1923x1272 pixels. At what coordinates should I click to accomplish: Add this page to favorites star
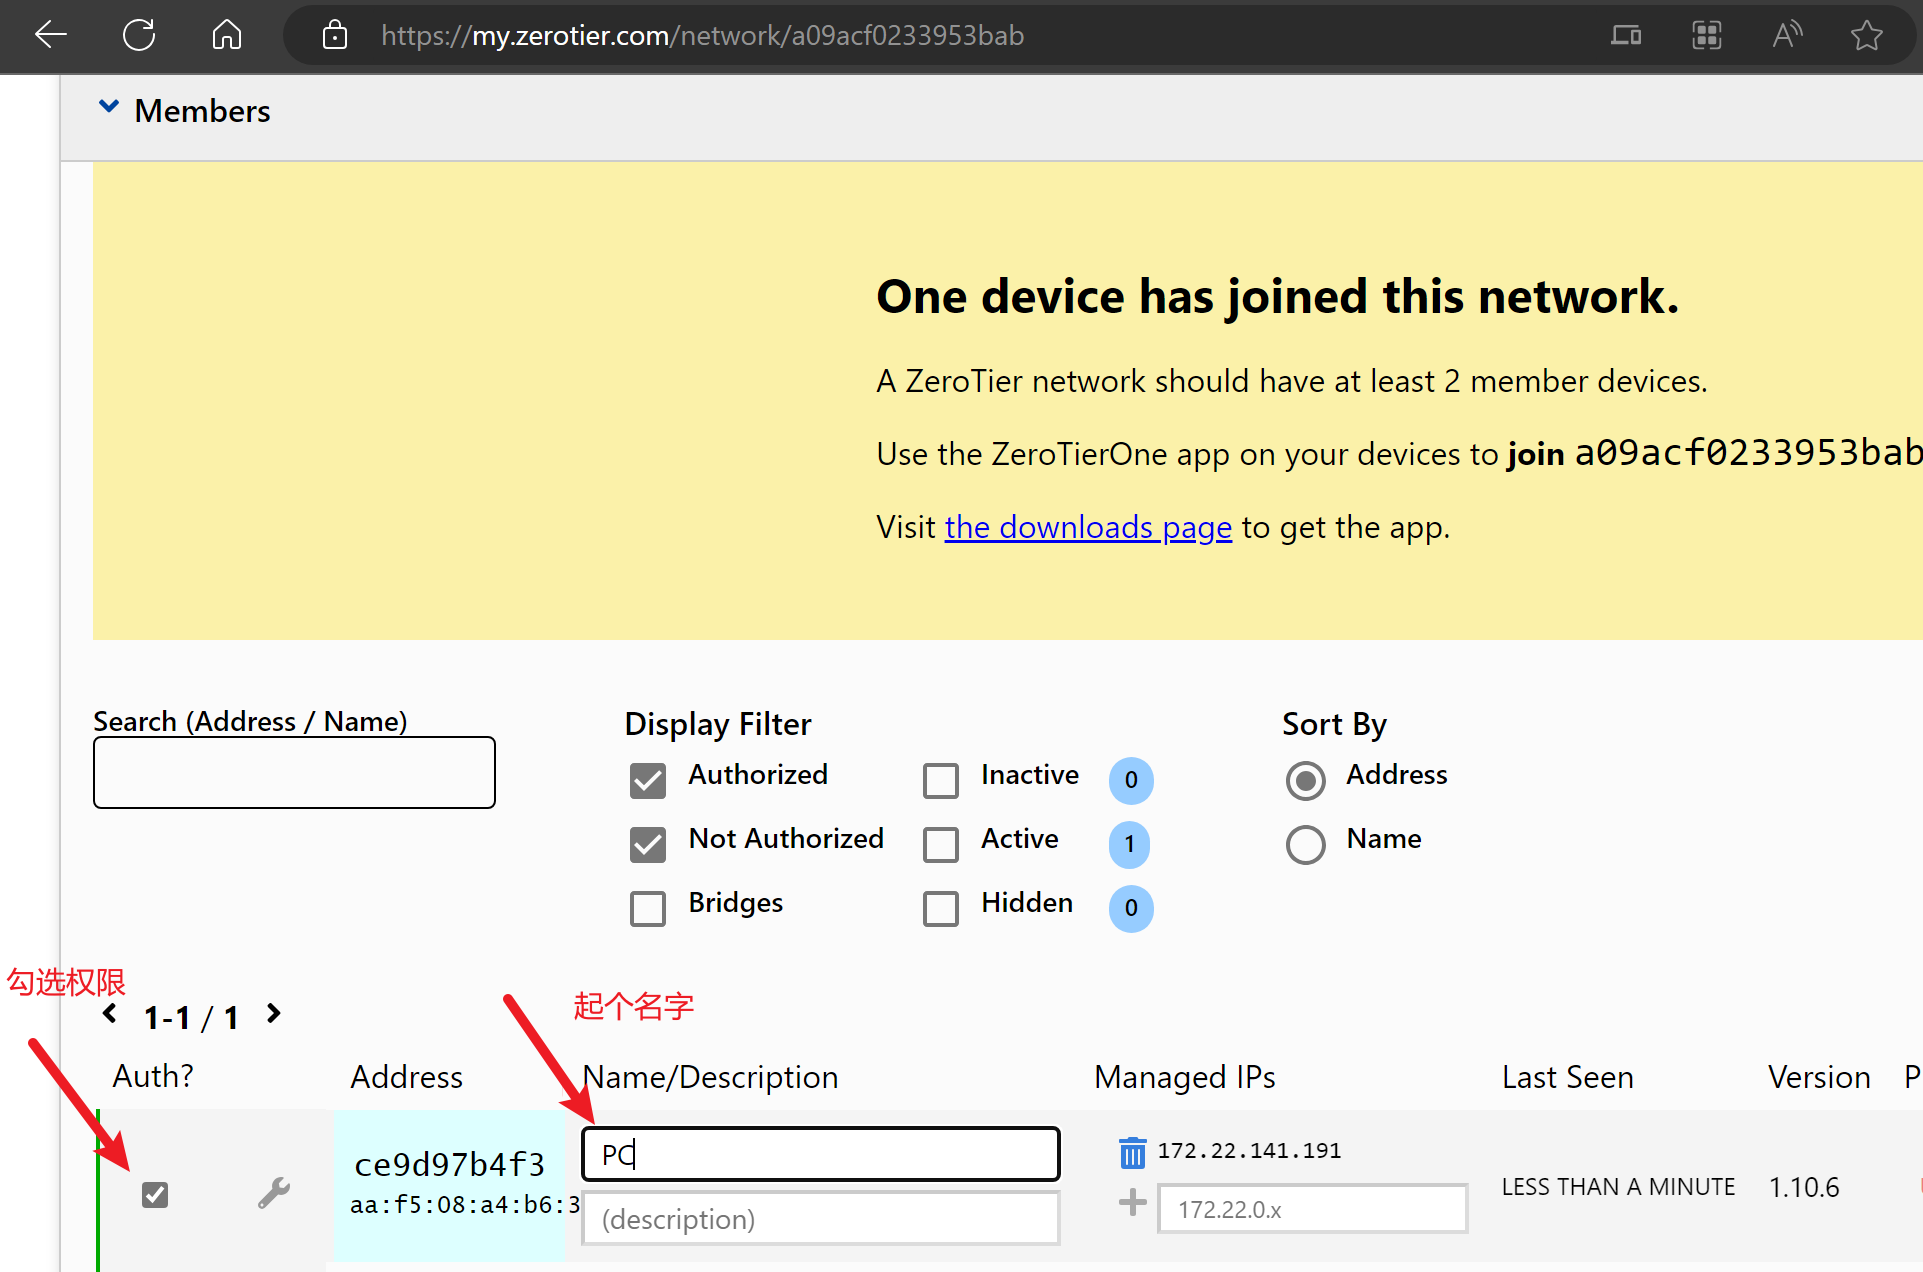(x=1866, y=36)
